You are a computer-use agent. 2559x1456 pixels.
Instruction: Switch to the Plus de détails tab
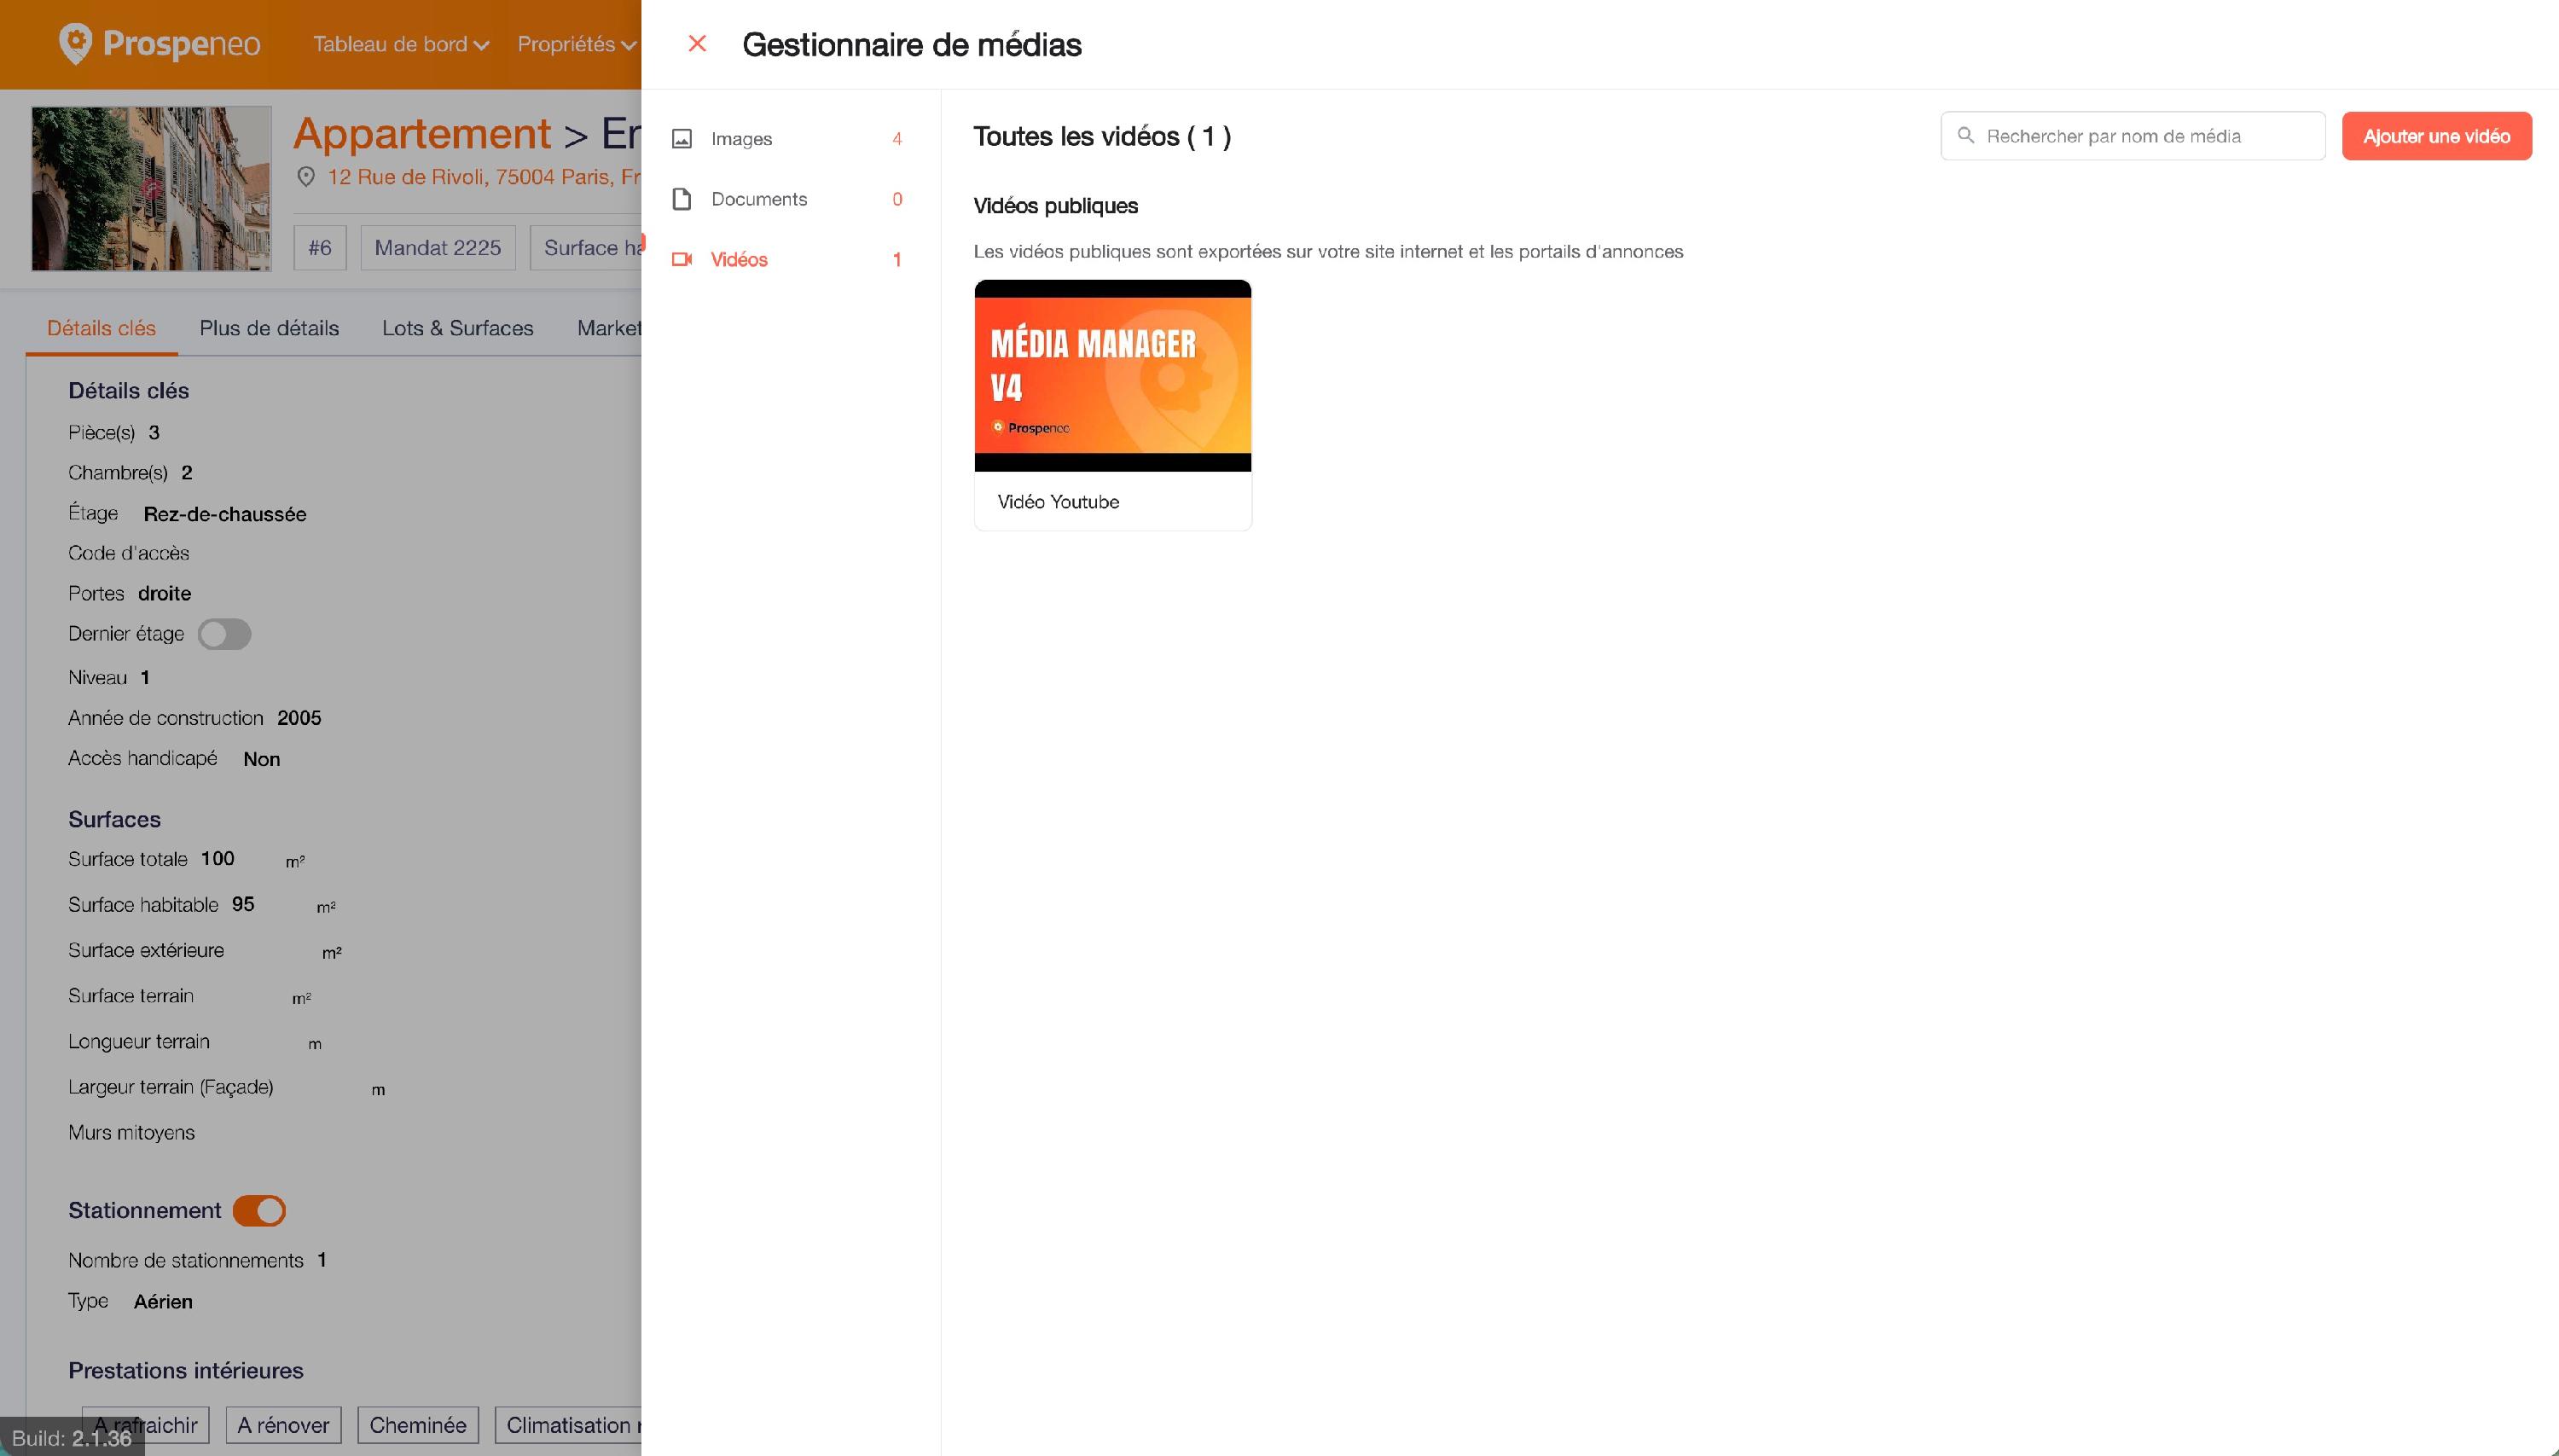[x=269, y=328]
